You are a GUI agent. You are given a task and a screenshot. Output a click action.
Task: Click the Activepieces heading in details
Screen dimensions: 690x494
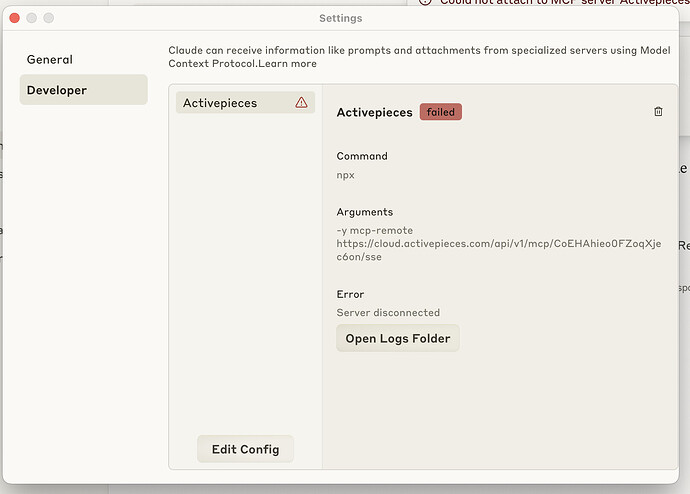(x=374, y=112)
